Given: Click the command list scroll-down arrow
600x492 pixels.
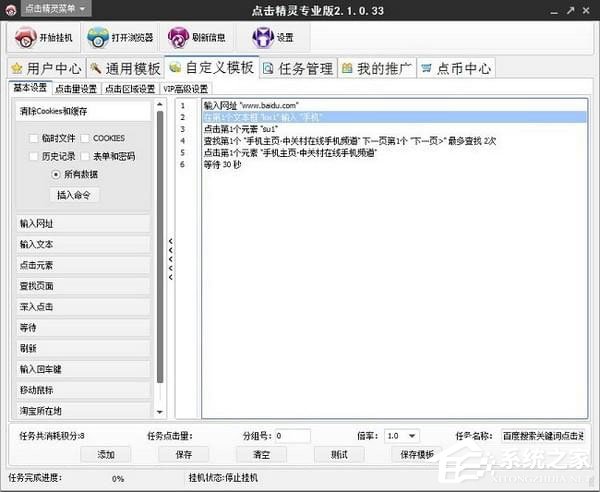Looking at the screenshot, I should (160, 412).
